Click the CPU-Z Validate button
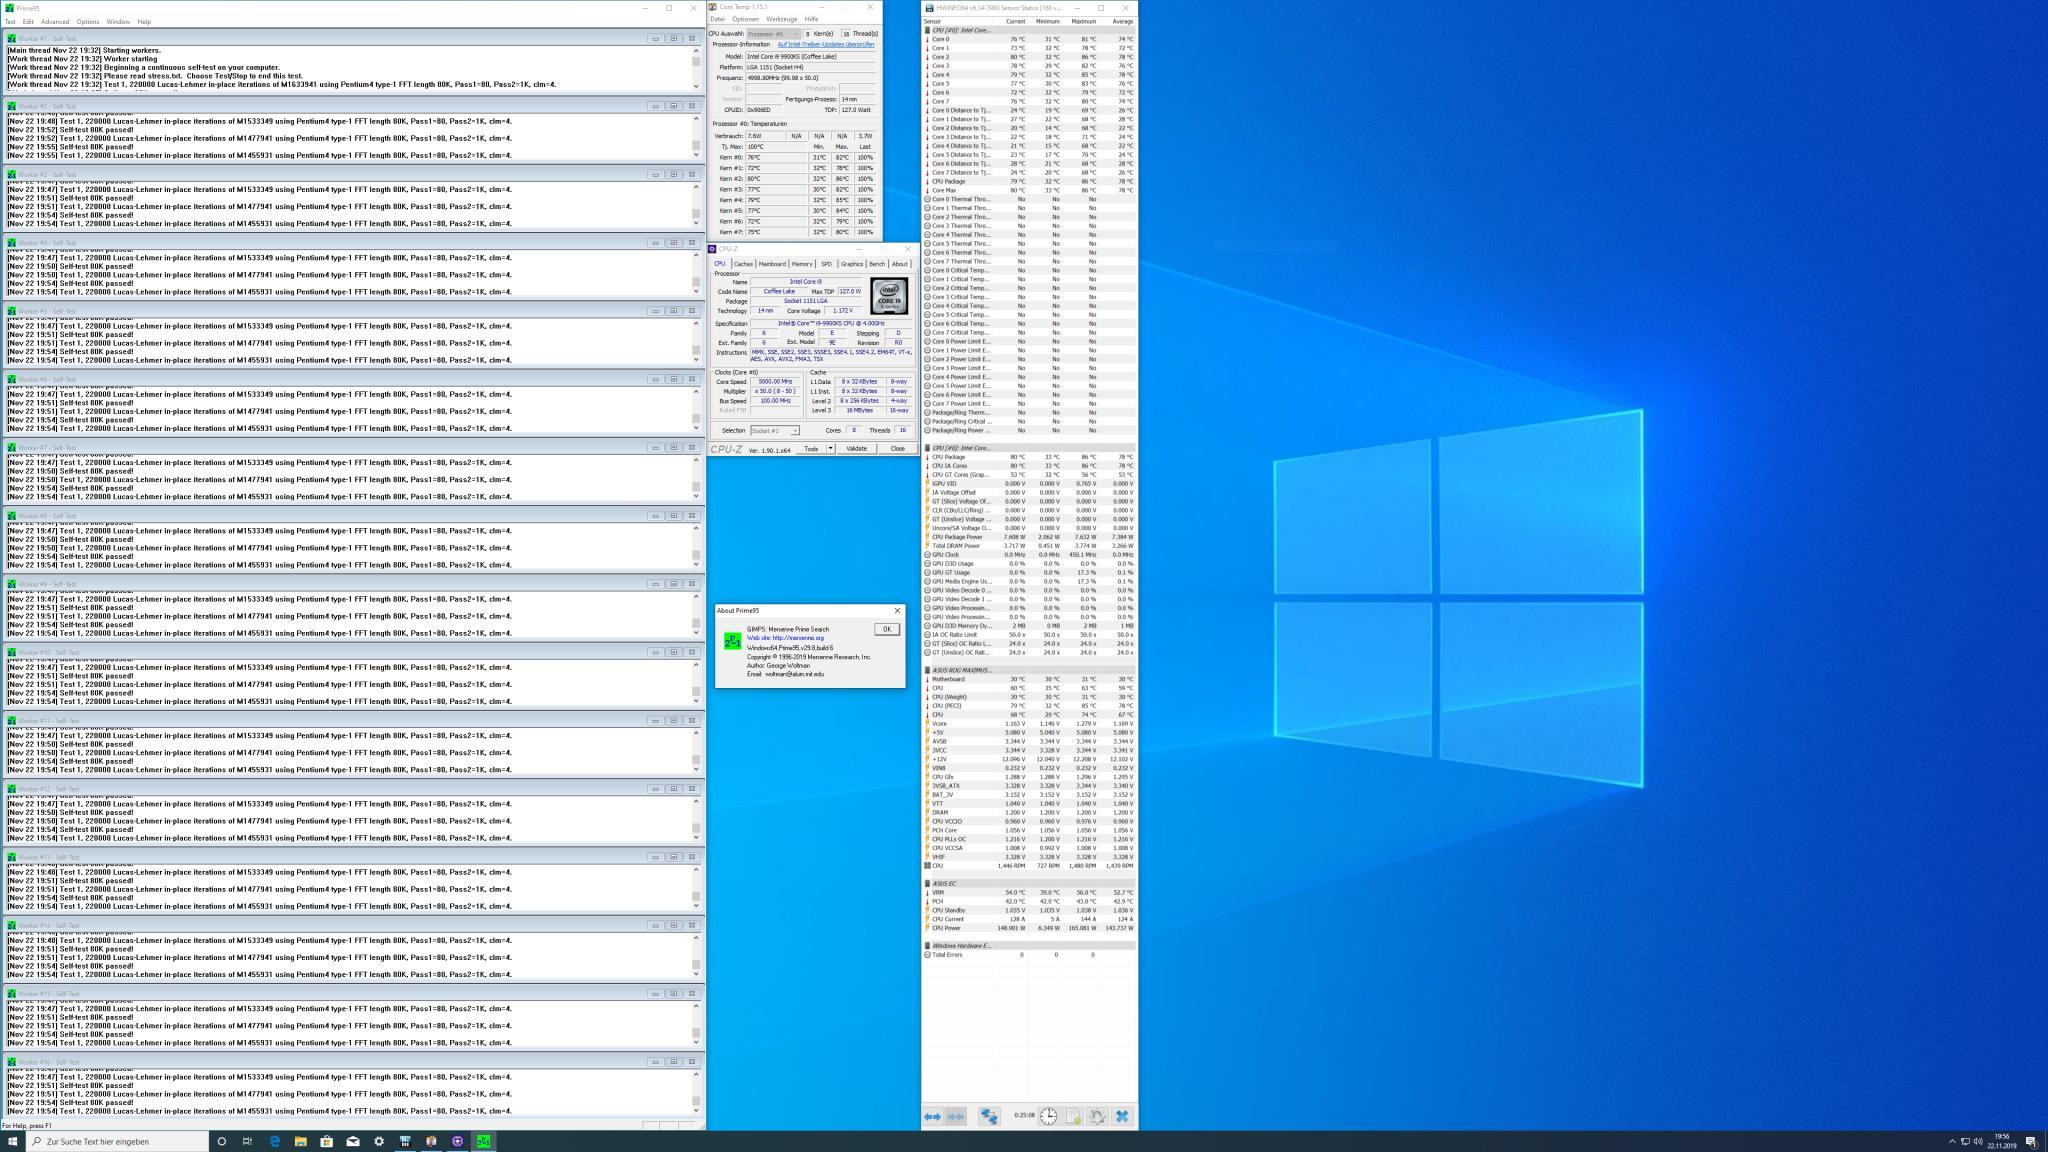This screenshot has width=2048, height=1152. click(857, 449)
